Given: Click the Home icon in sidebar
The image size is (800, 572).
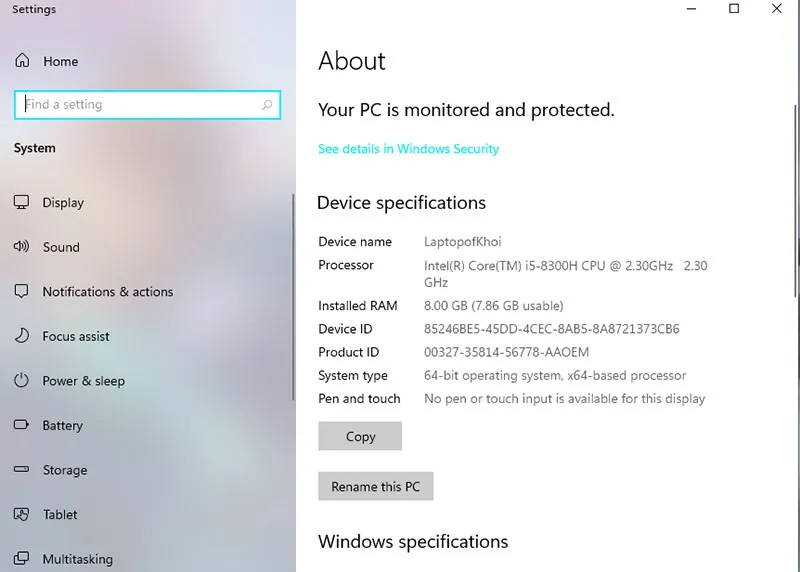Looking at the screenshot, I should pyautogui.click(x=22, y=61).
